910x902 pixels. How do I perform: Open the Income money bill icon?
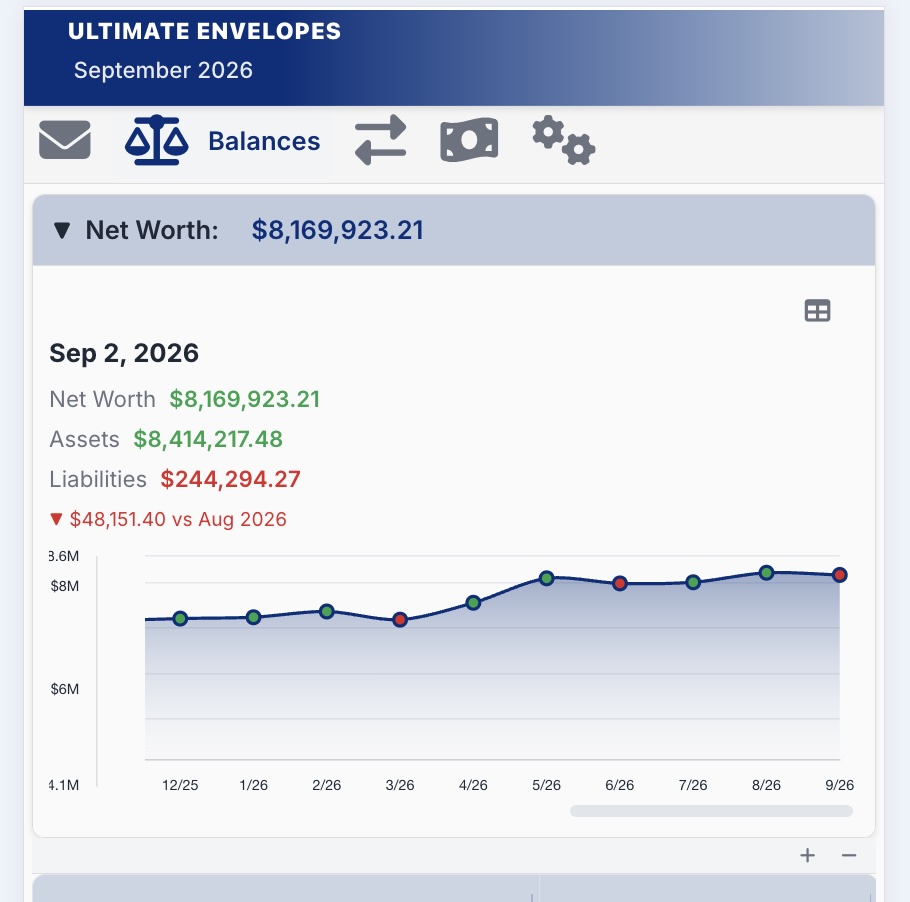(x=469, y=140)
